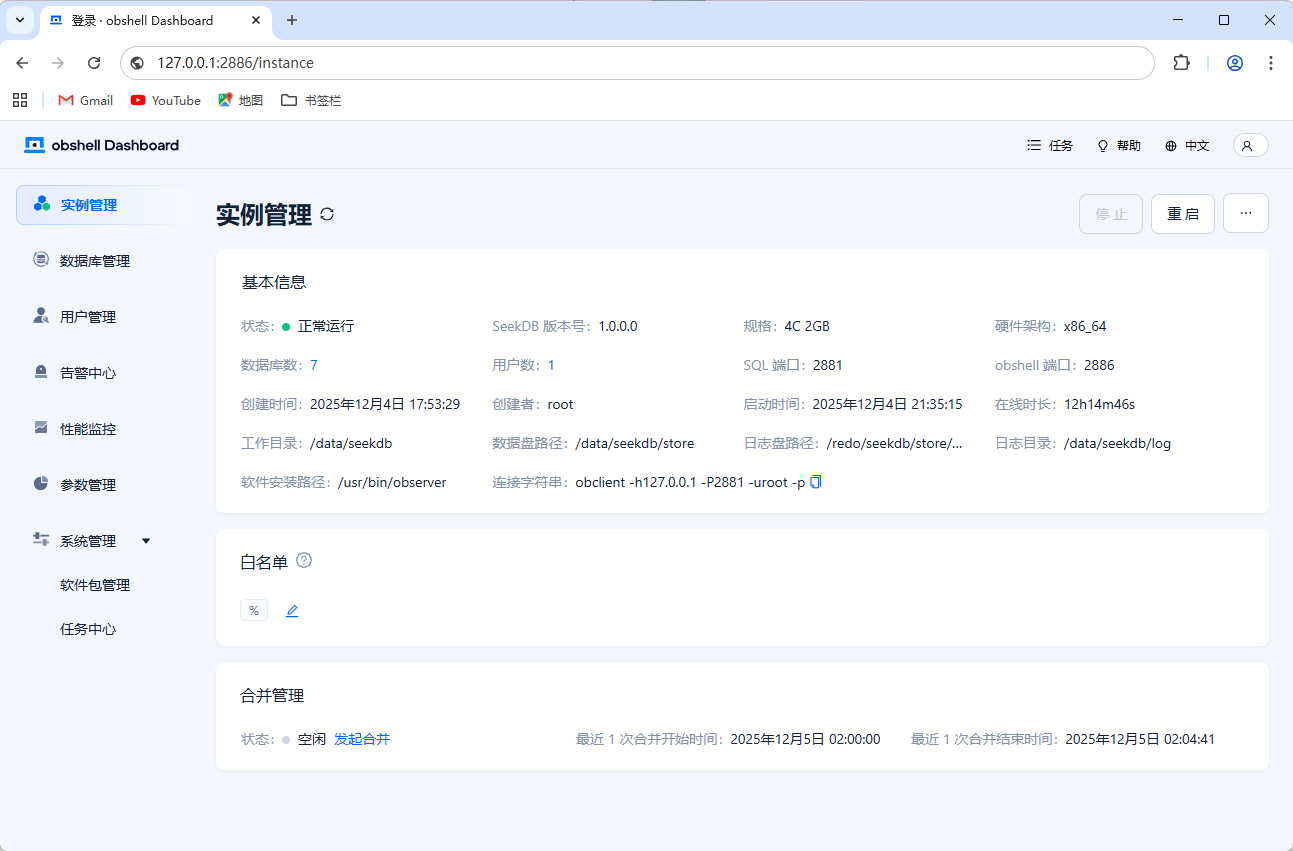Open the 告警中心 section
Viewport: 1293px width, 851px height.
(88, 373)
